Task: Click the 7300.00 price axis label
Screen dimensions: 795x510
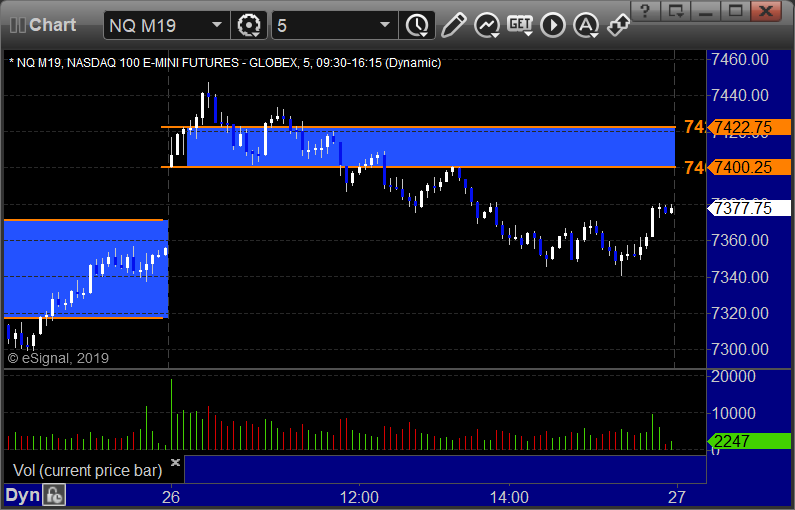Action: pos(740,349)
